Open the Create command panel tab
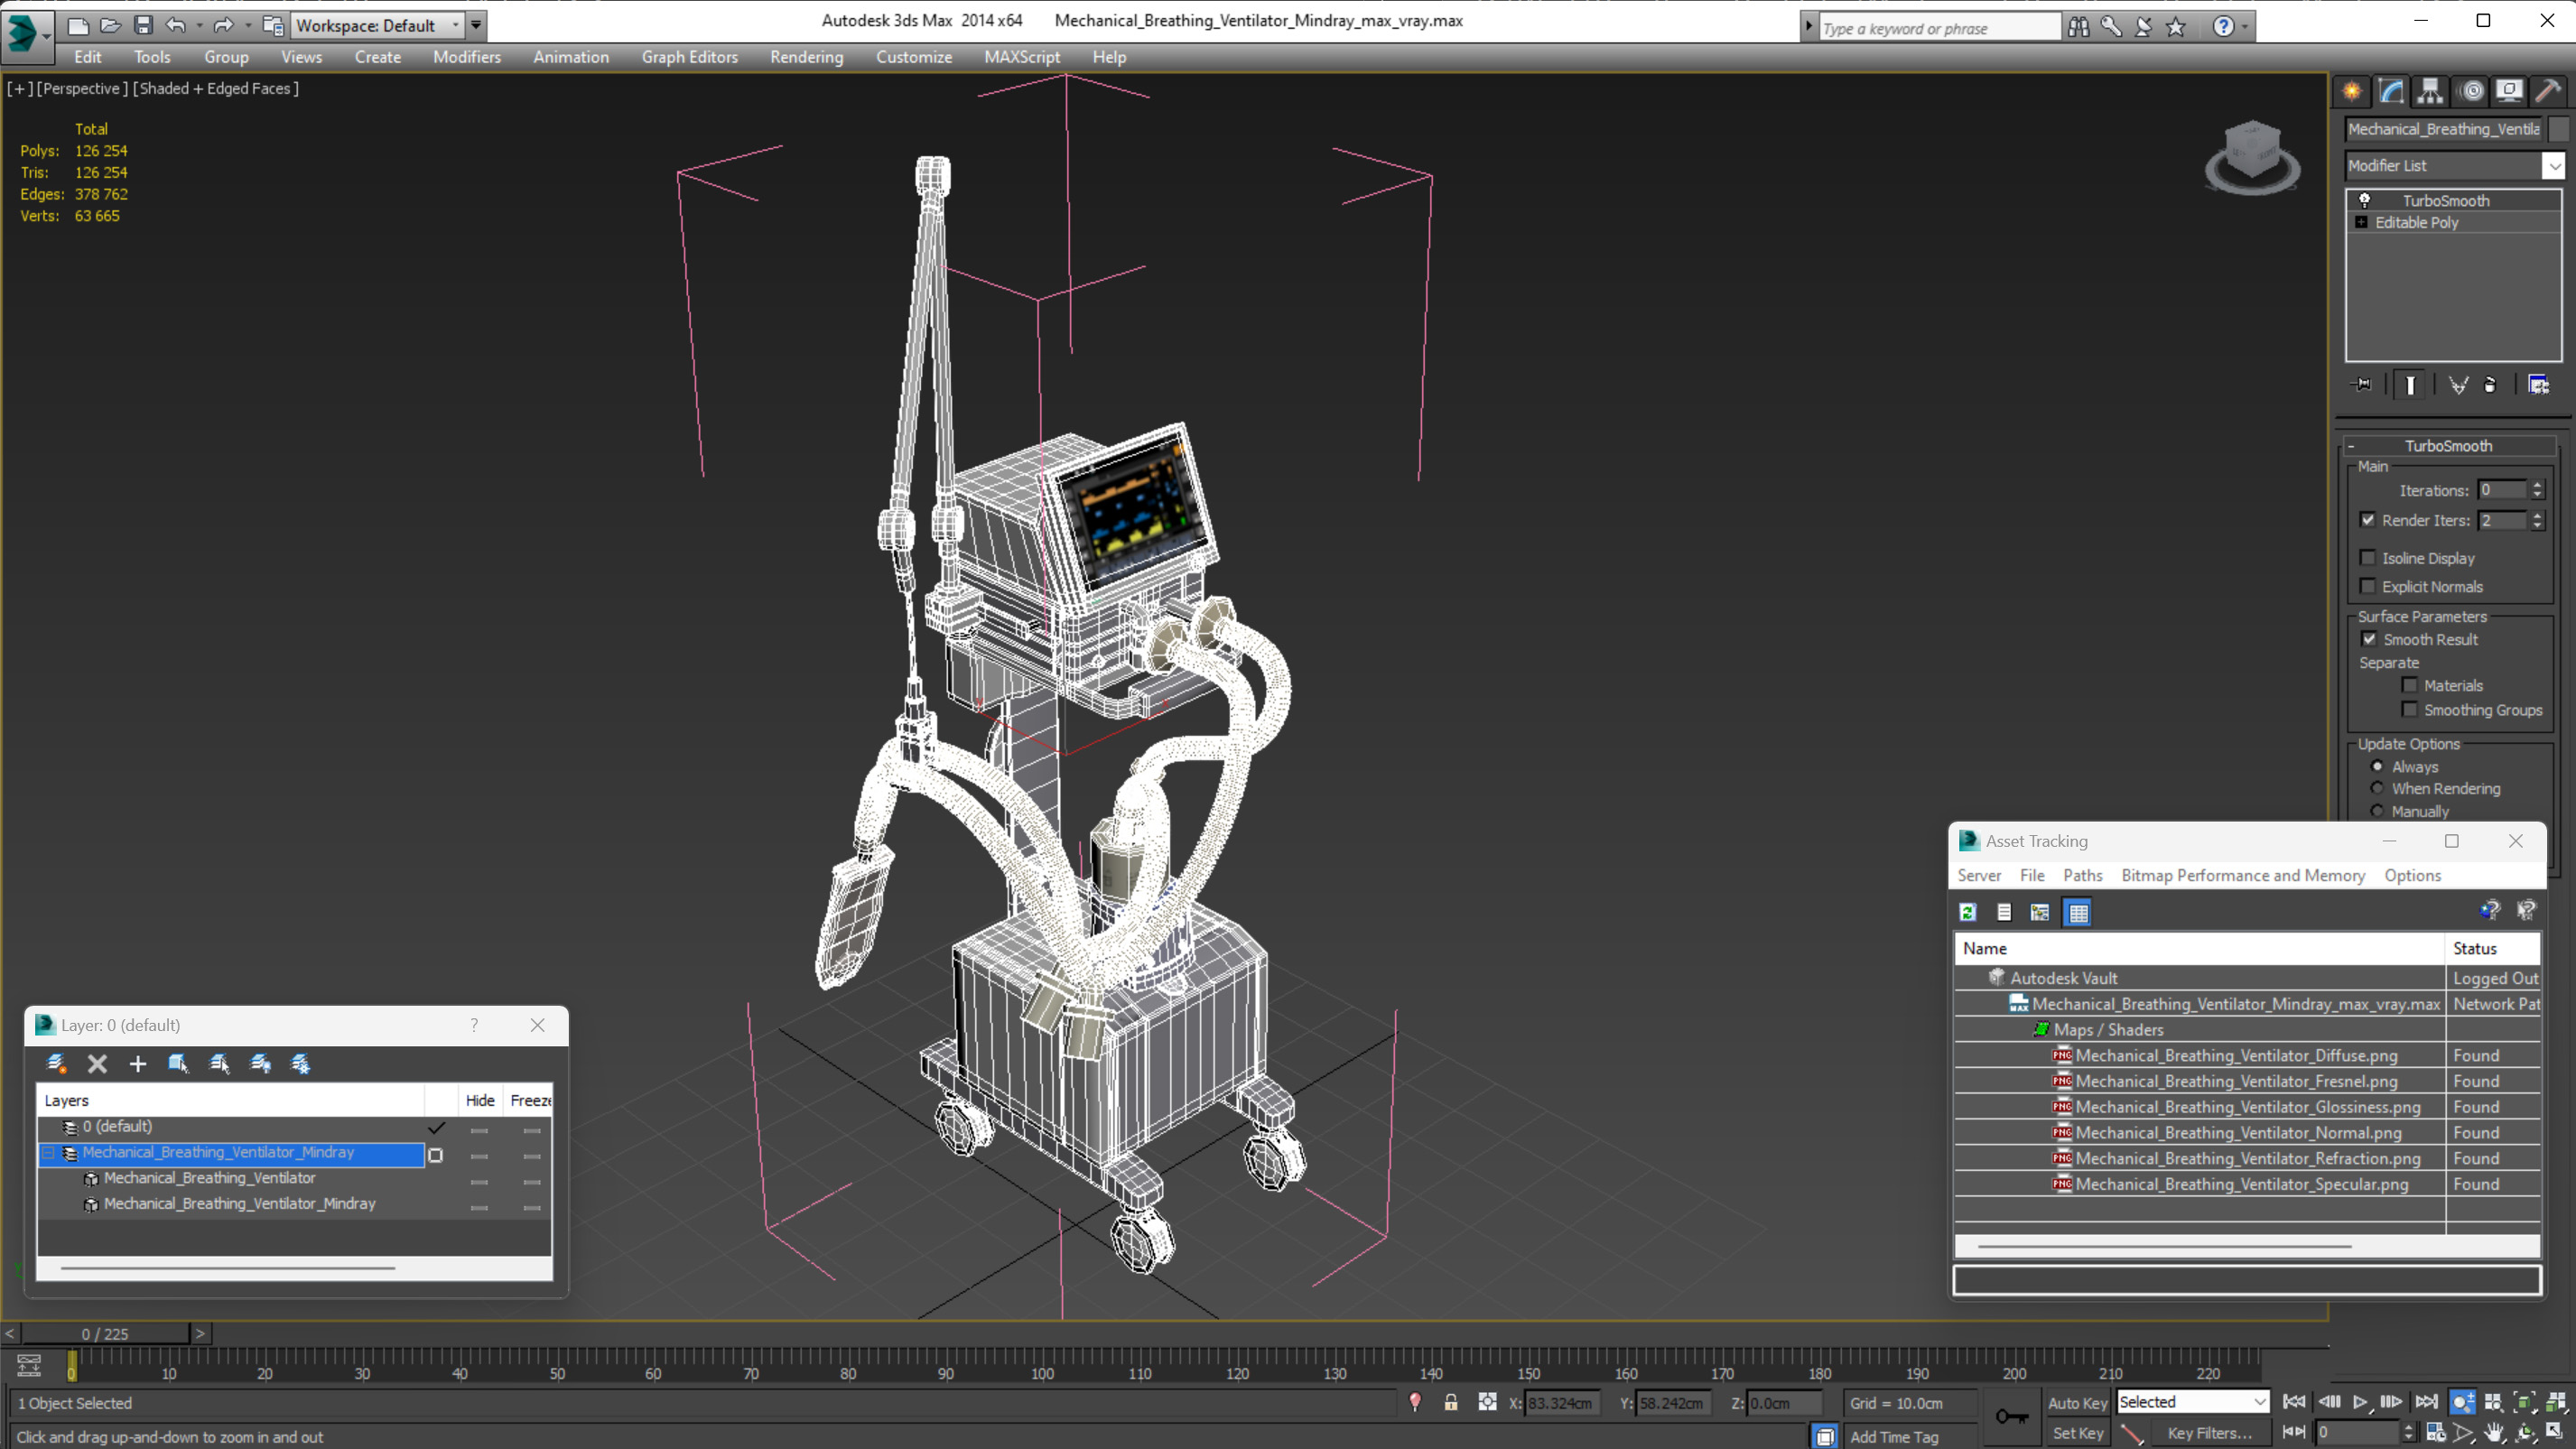The width and height of the screenshot is (2576, 1449). (2352, 91)
